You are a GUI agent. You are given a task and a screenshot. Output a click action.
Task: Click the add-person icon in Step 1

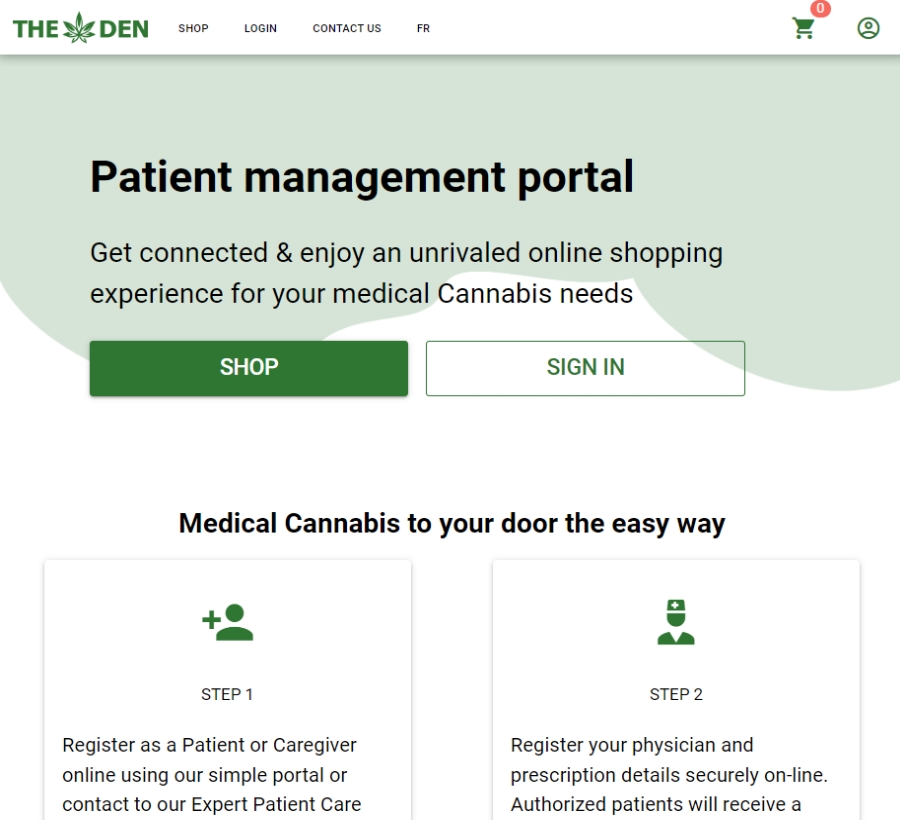click(227, 622)
